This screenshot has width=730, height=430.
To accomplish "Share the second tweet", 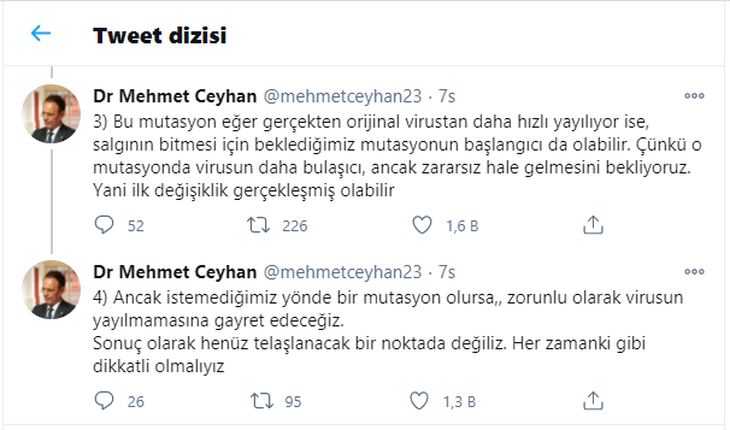I will pos(592,401).
